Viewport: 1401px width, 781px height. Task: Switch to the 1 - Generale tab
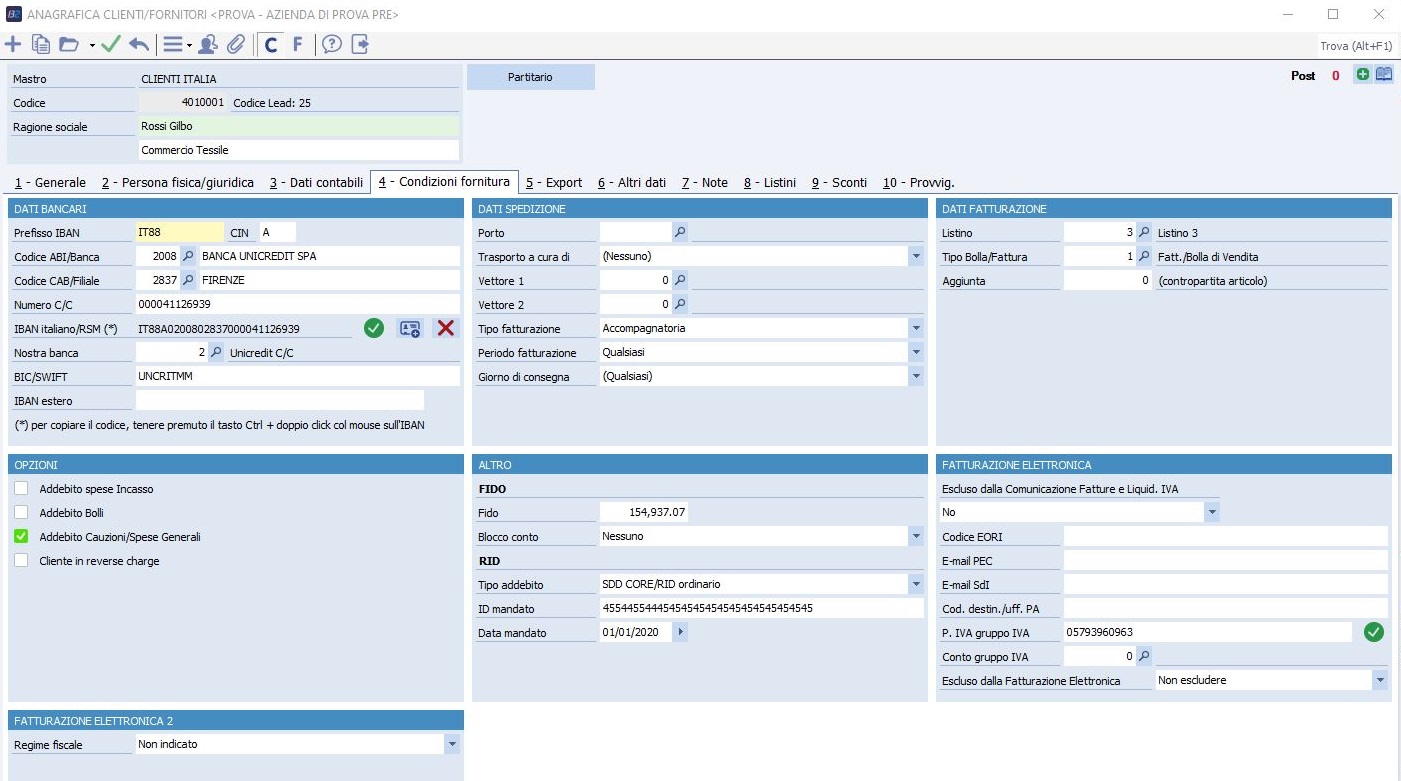pyautogui.click(x=50, y=183)
